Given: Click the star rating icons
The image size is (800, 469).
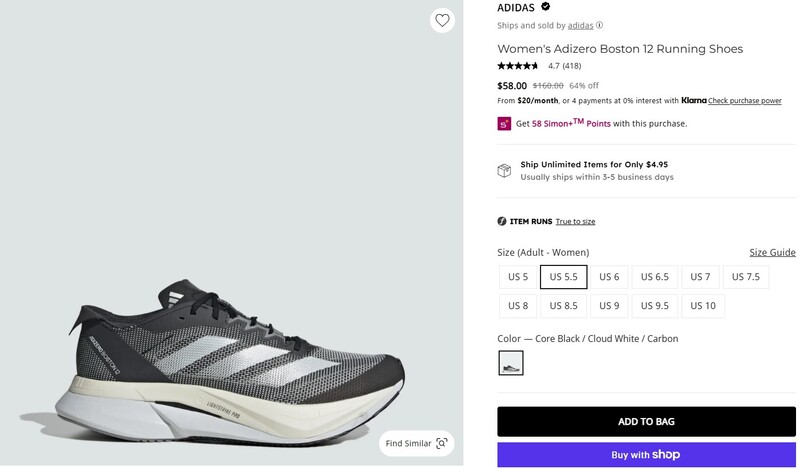Looking at the screenshot, I should coord(518,66).
